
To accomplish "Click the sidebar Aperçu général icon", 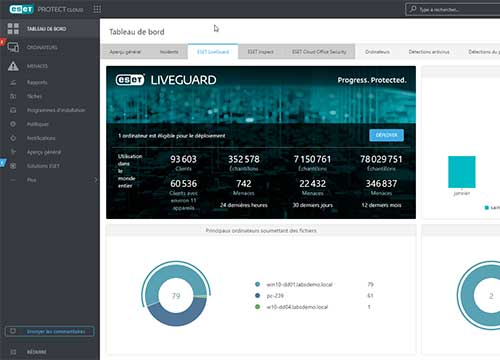I will click(x=13, y=152).
